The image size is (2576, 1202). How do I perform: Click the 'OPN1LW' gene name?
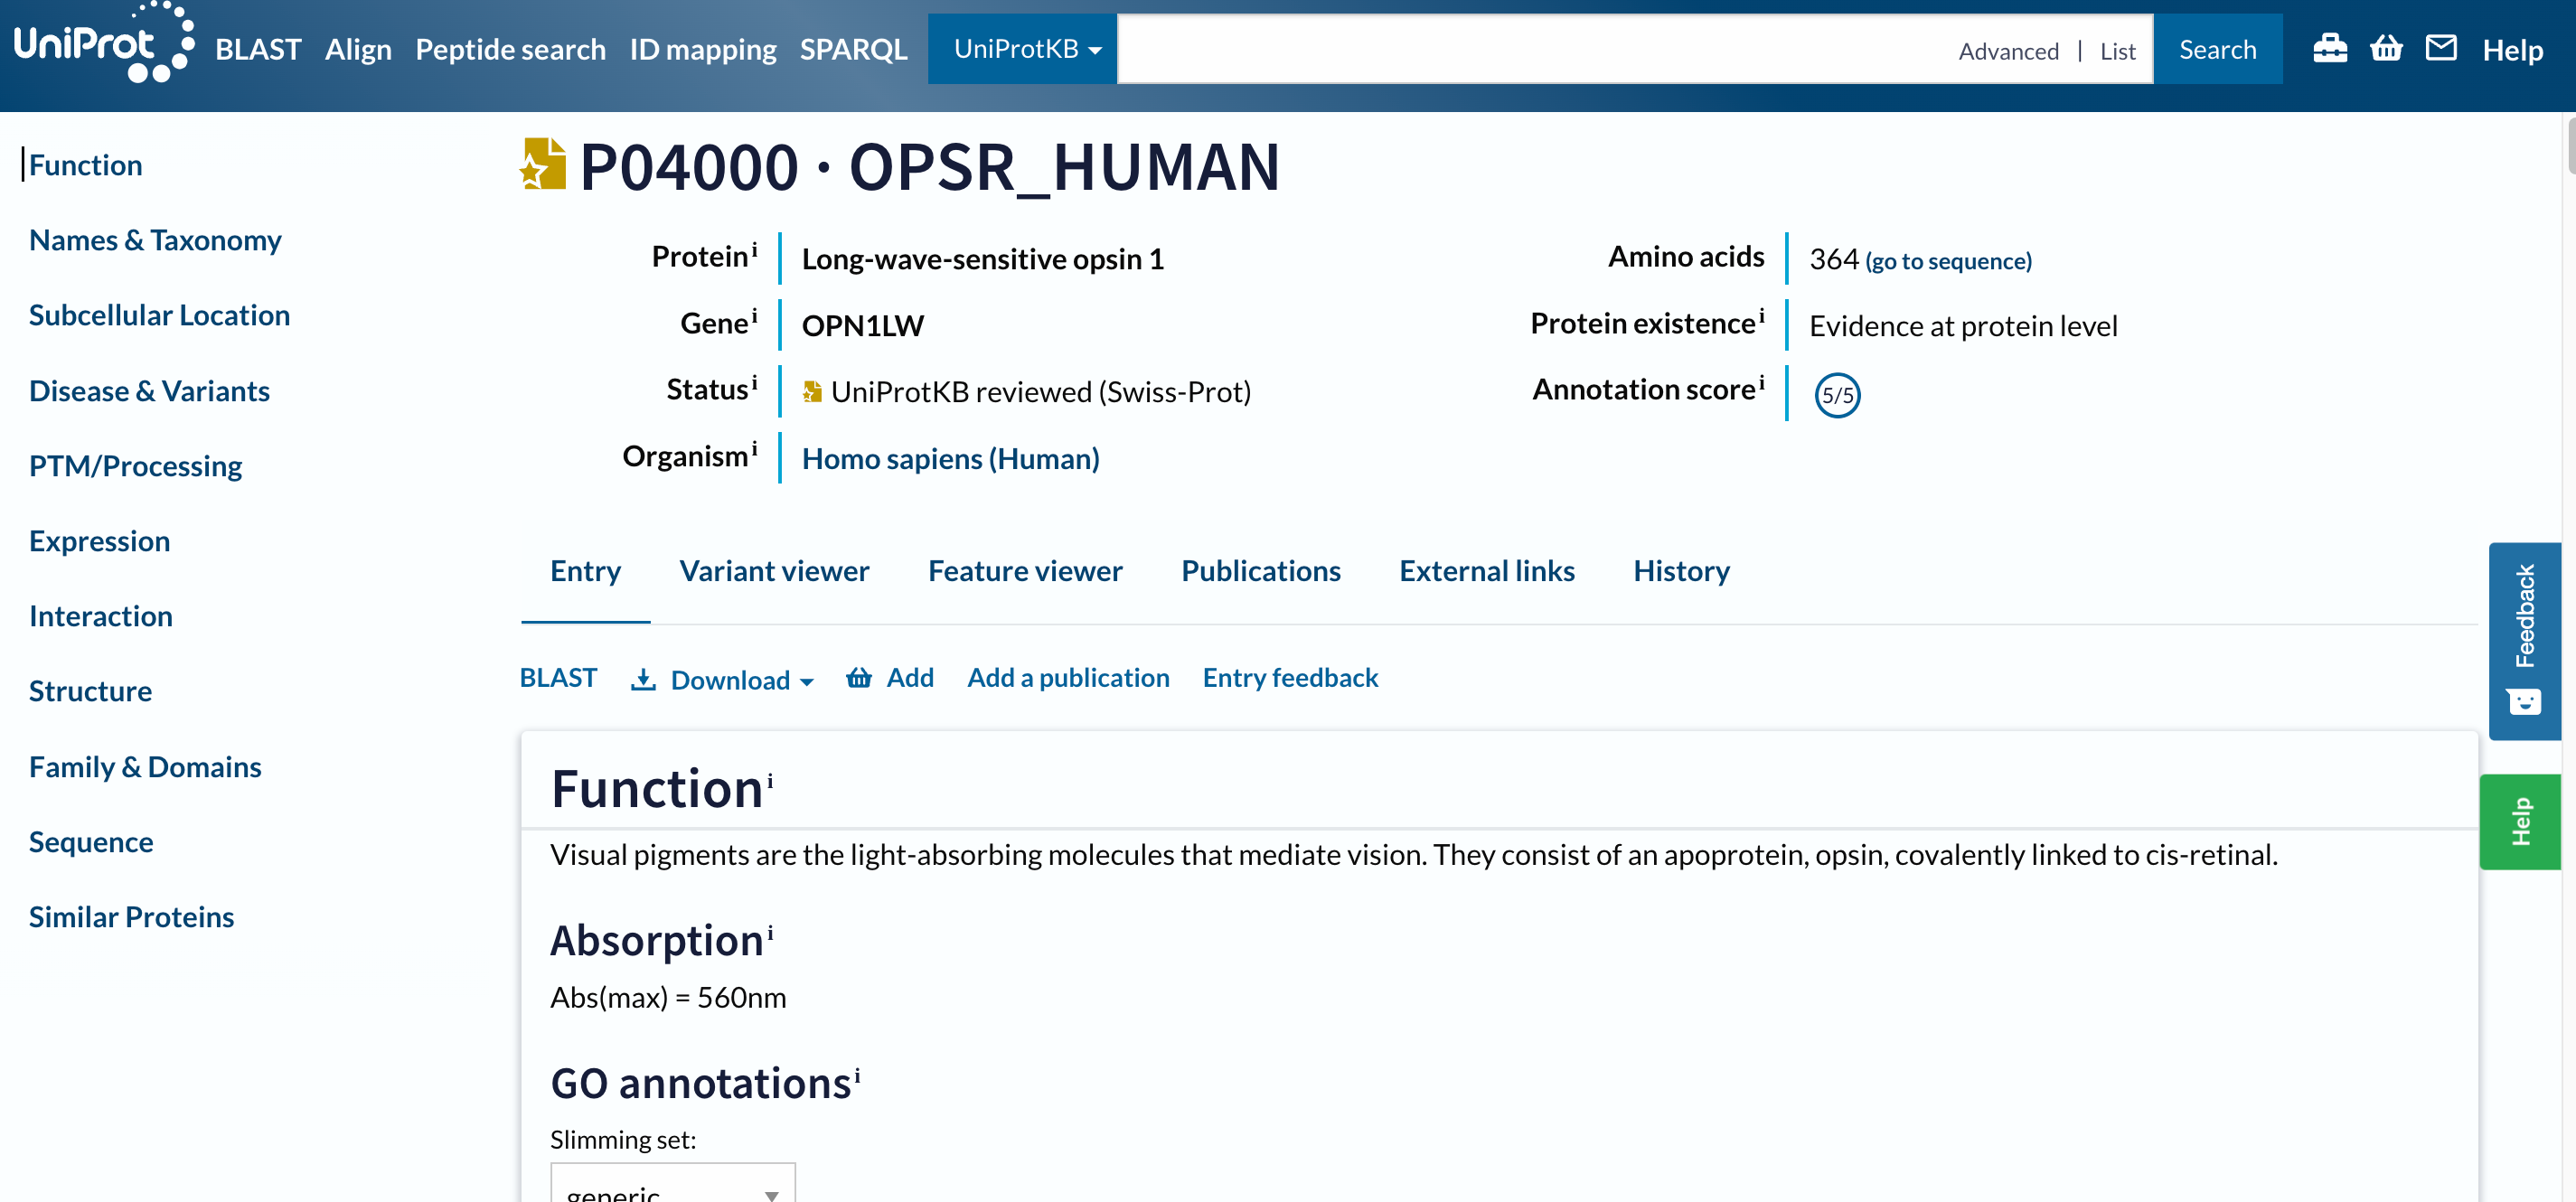(x=863, y=326)
